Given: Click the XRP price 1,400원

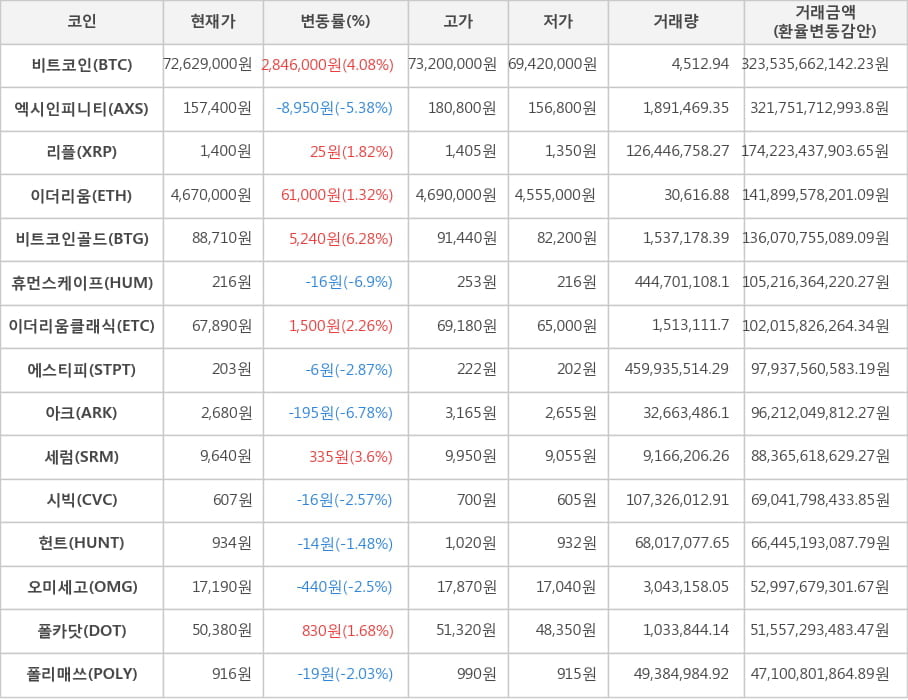Looking at the screenshot, I should click(x=226, y=151).
